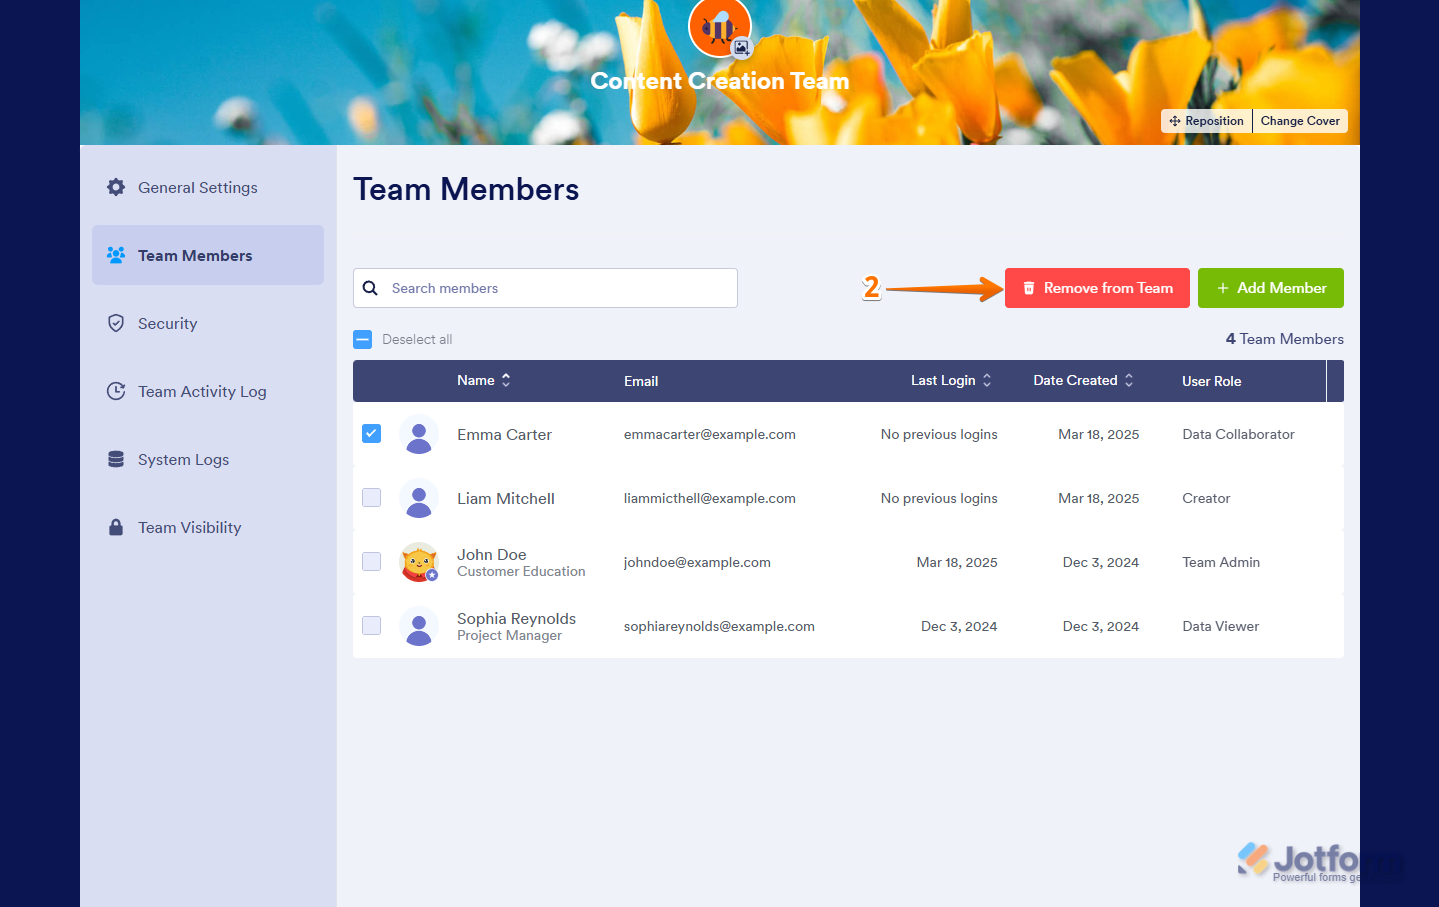Click johndoe@example.com email
The width and height of the screenshot is (1439, 907).
[697, 562]
